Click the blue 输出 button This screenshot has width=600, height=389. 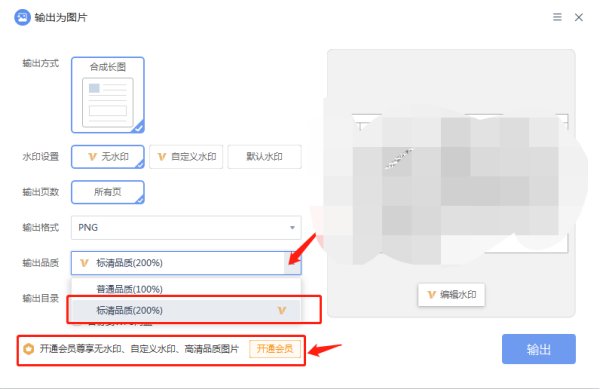(x=539, y=349)
